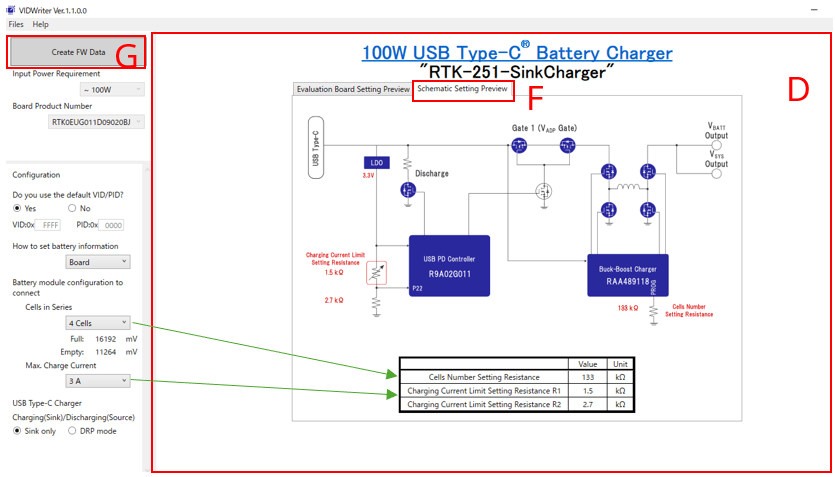The height and width of the screenshot is (477, 835).
Task: Click the PID hex input field
Action: [x=111, y=226]
